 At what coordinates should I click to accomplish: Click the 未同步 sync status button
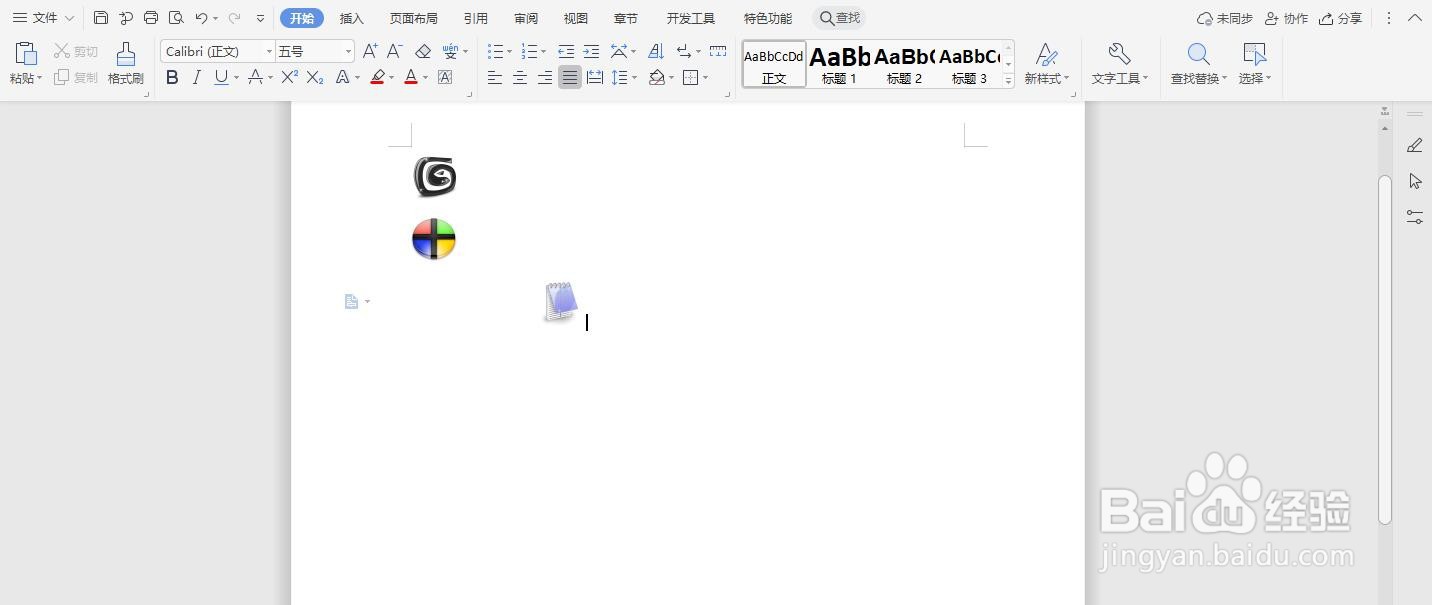pyautogui.click(x=1225, y=18)
